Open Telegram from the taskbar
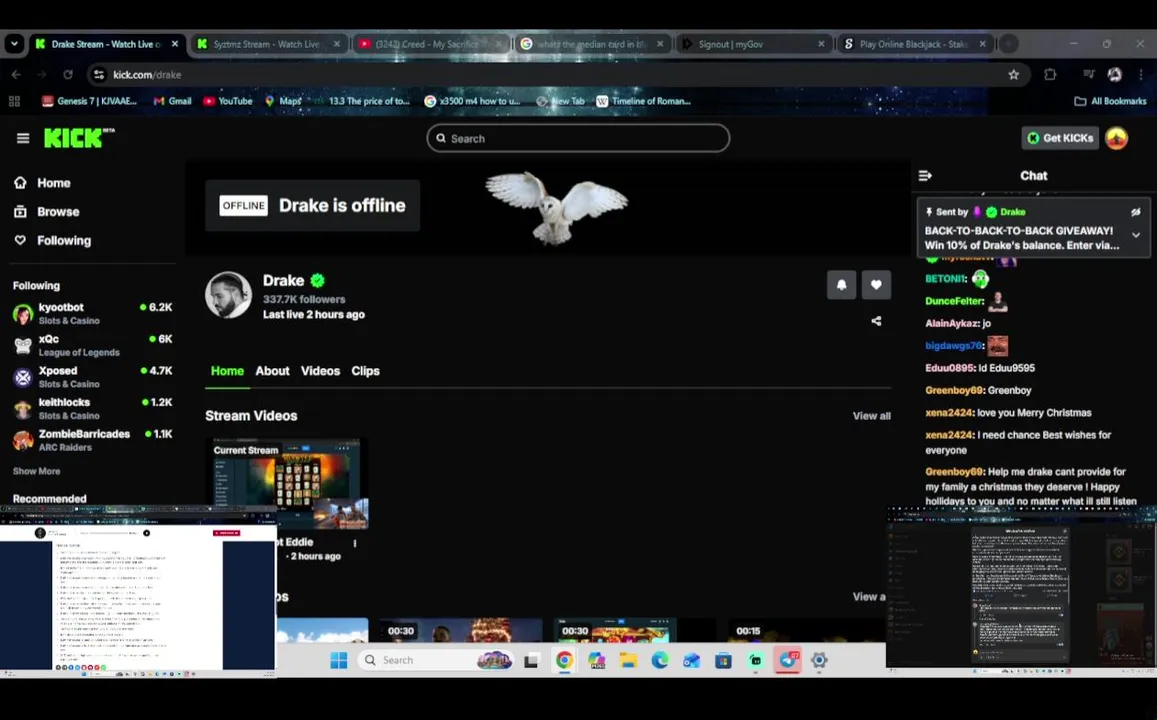This screenshot has height=720, width=1157. pyautogui.click(x=787, y=660)
